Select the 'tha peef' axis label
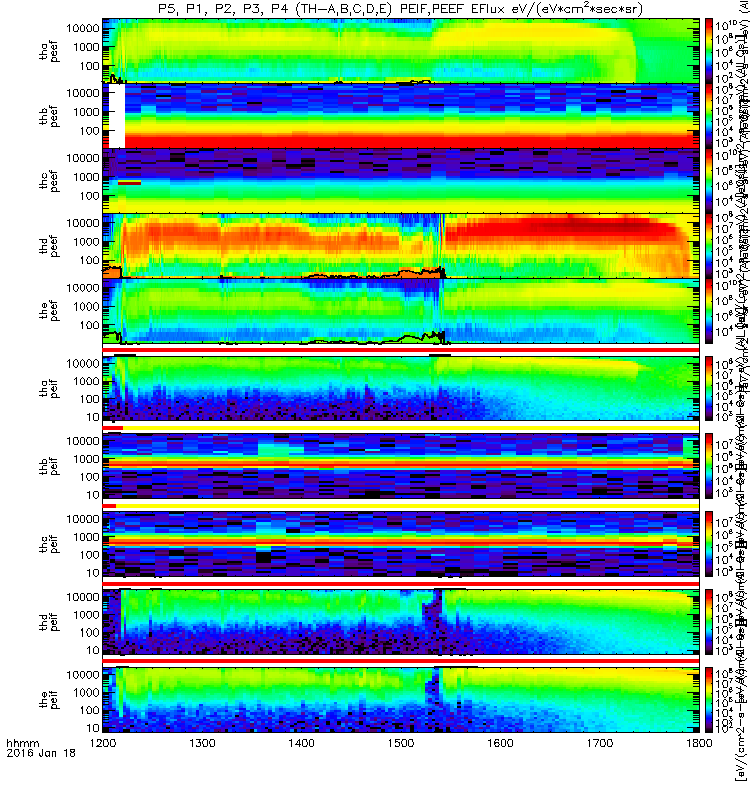 coord(49,52)
